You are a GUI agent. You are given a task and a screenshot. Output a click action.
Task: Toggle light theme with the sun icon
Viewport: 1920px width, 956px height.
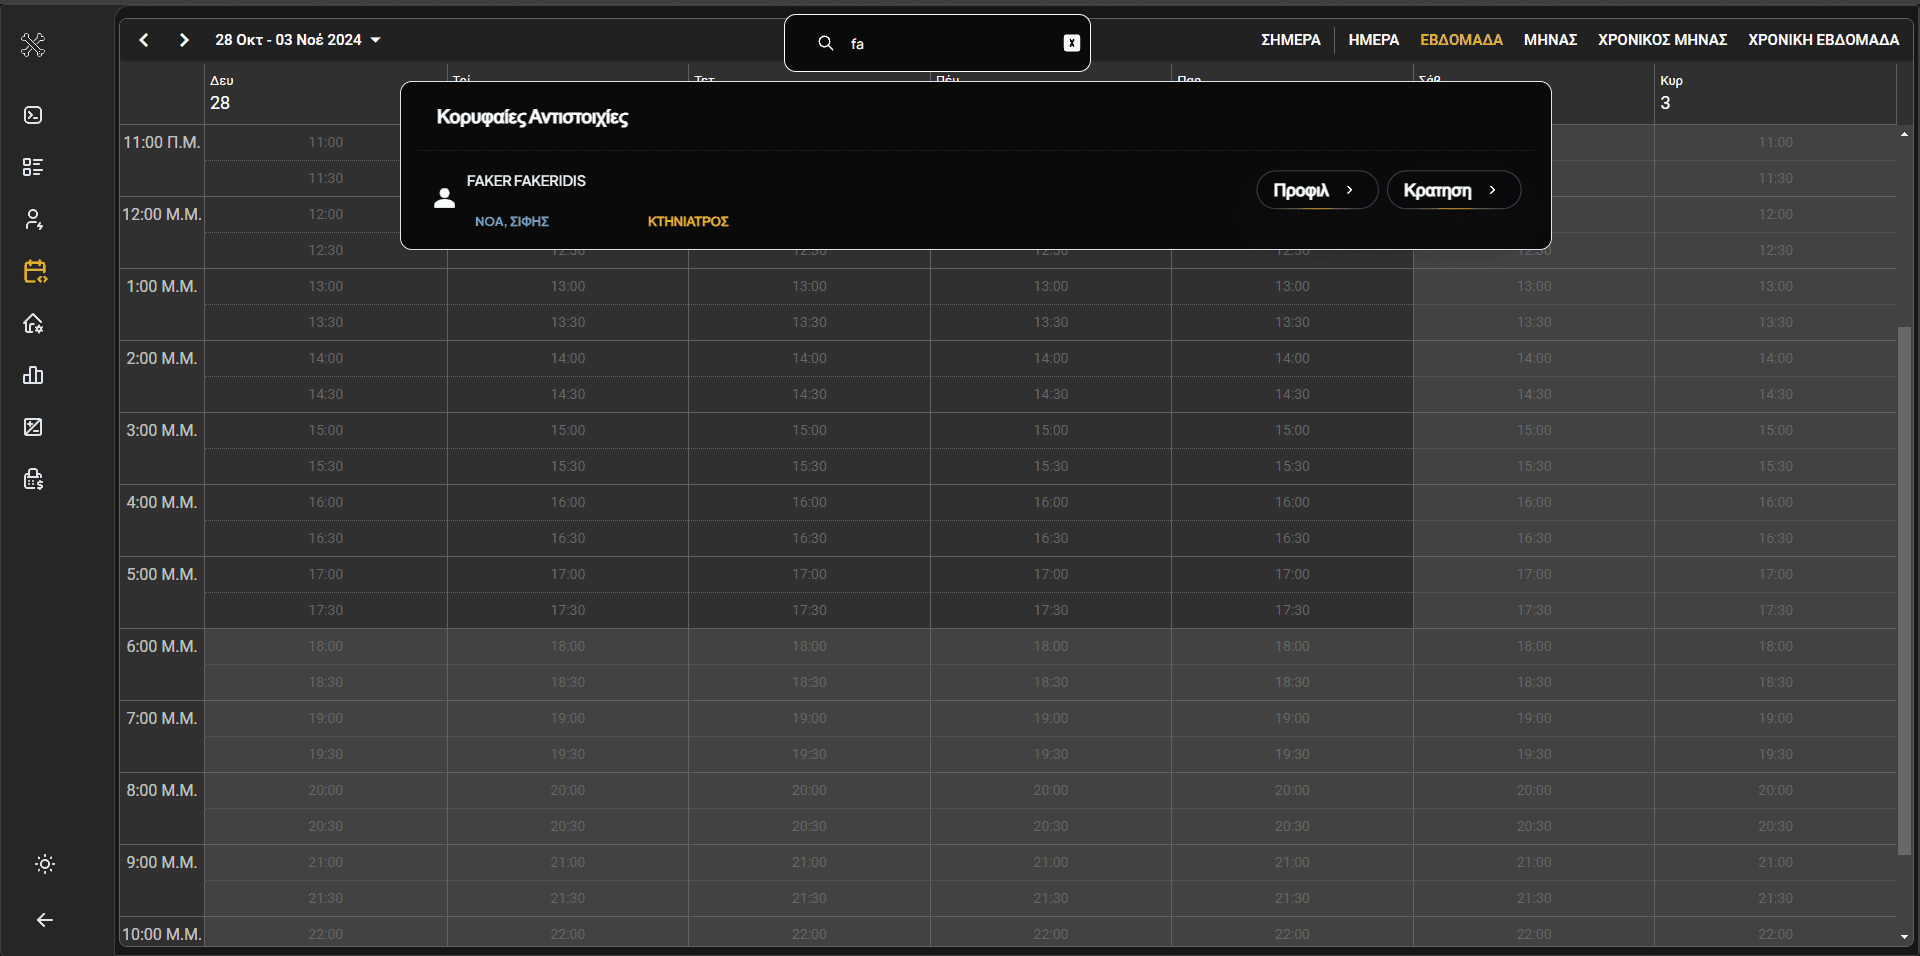tap(45, 864)
